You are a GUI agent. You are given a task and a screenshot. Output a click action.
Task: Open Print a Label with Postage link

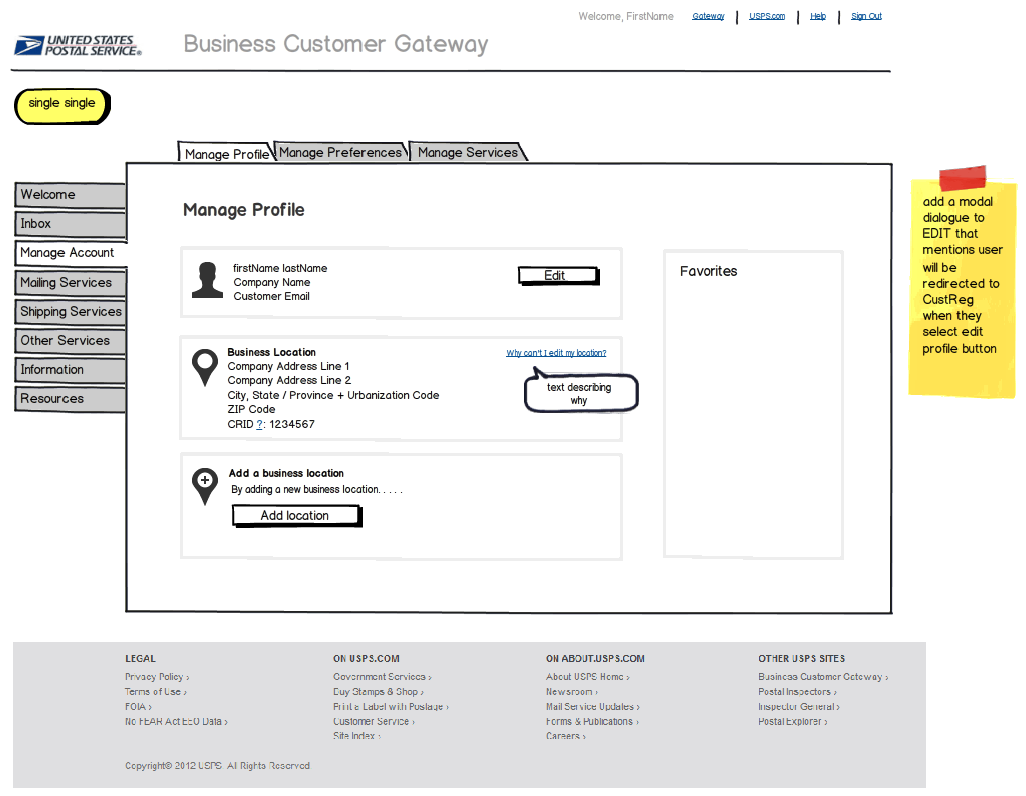391,707
